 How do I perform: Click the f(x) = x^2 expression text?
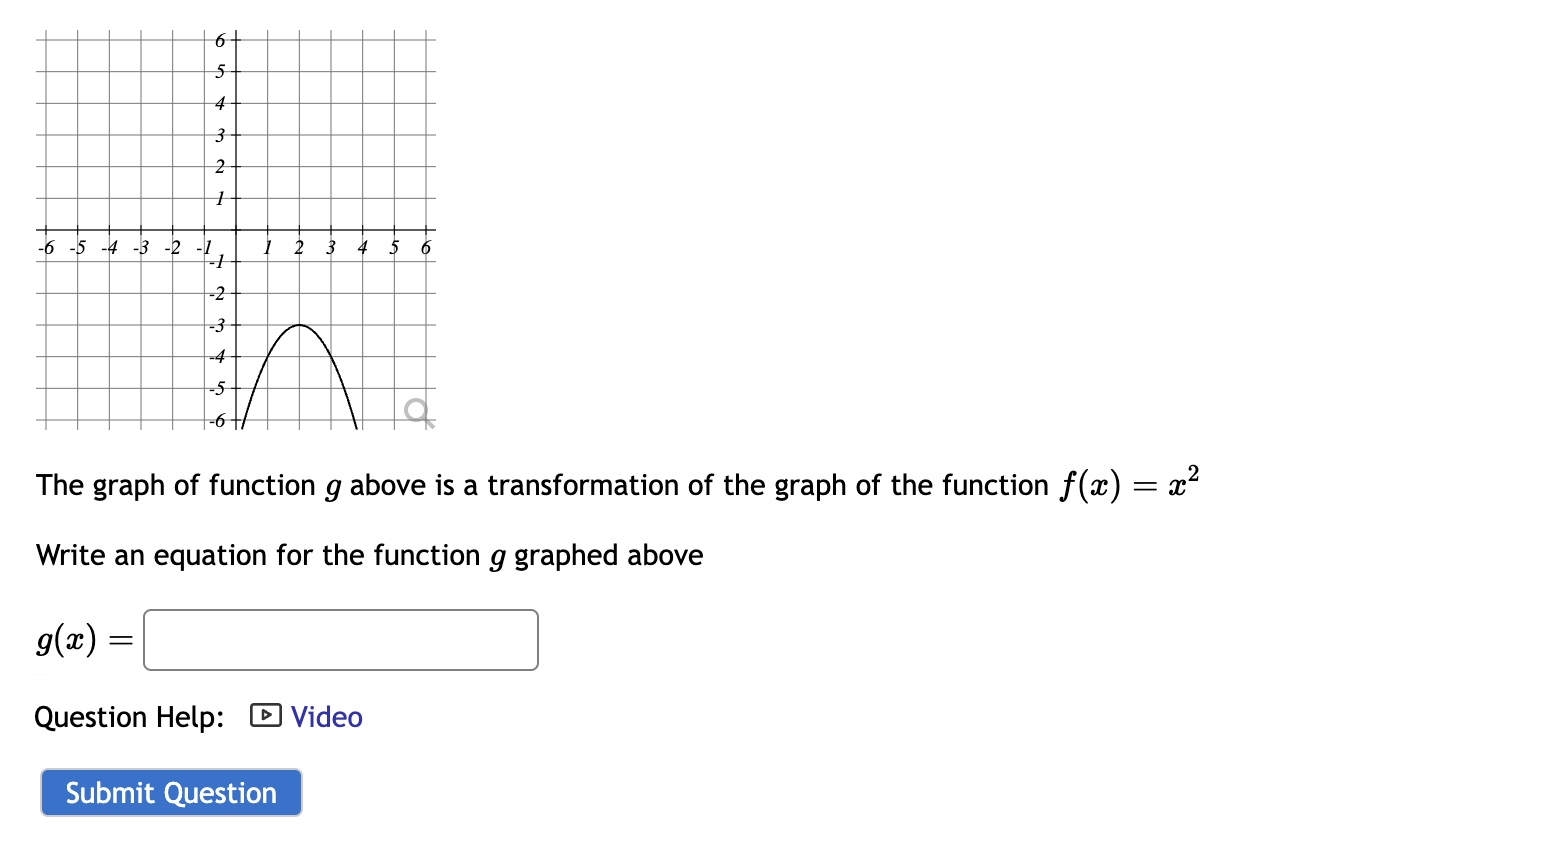(1130, 483)
